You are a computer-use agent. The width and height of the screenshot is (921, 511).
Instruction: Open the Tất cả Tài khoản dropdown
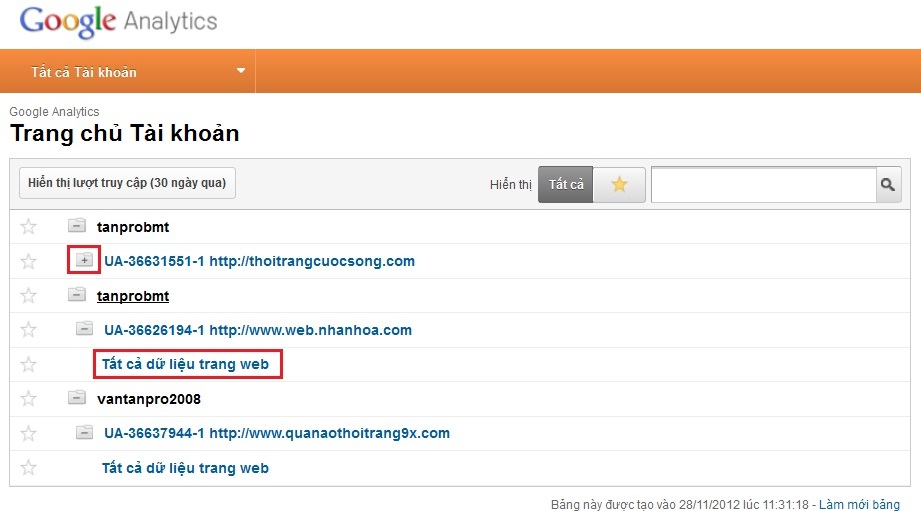click(127, 72)
